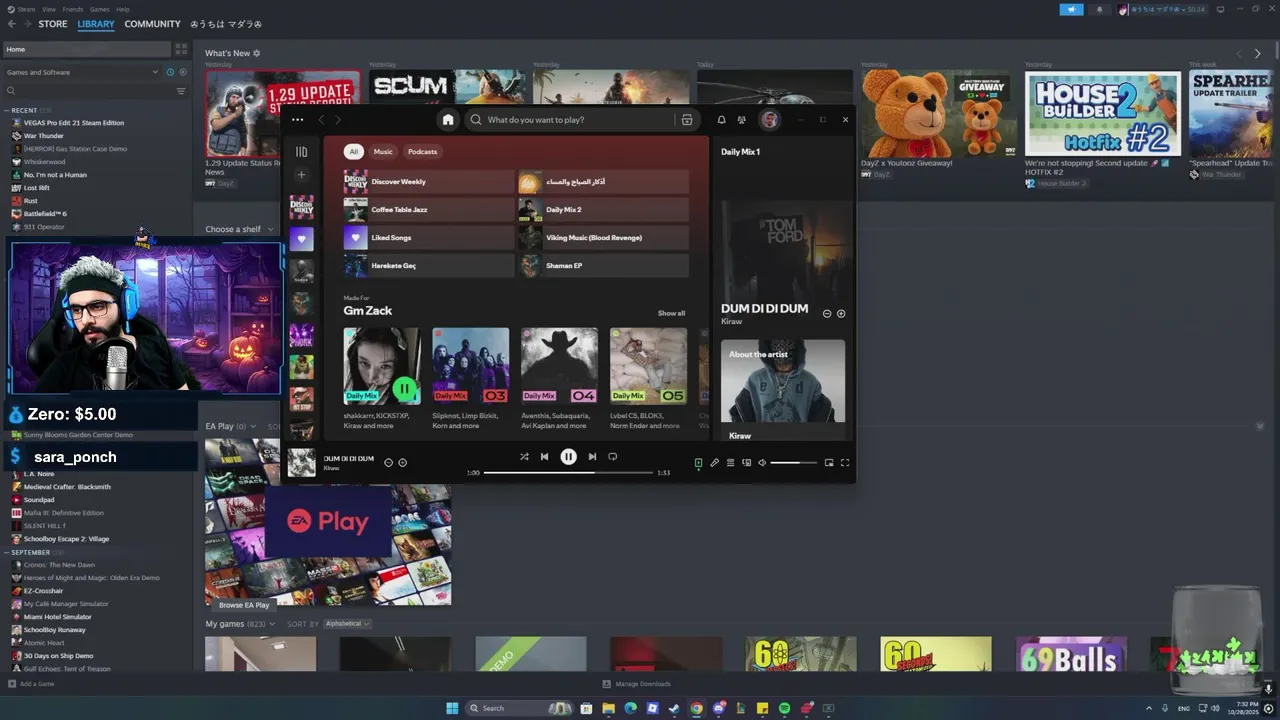Expand EA Play shelf dropdown
The image size is (1280, 720).
point(253,426)
